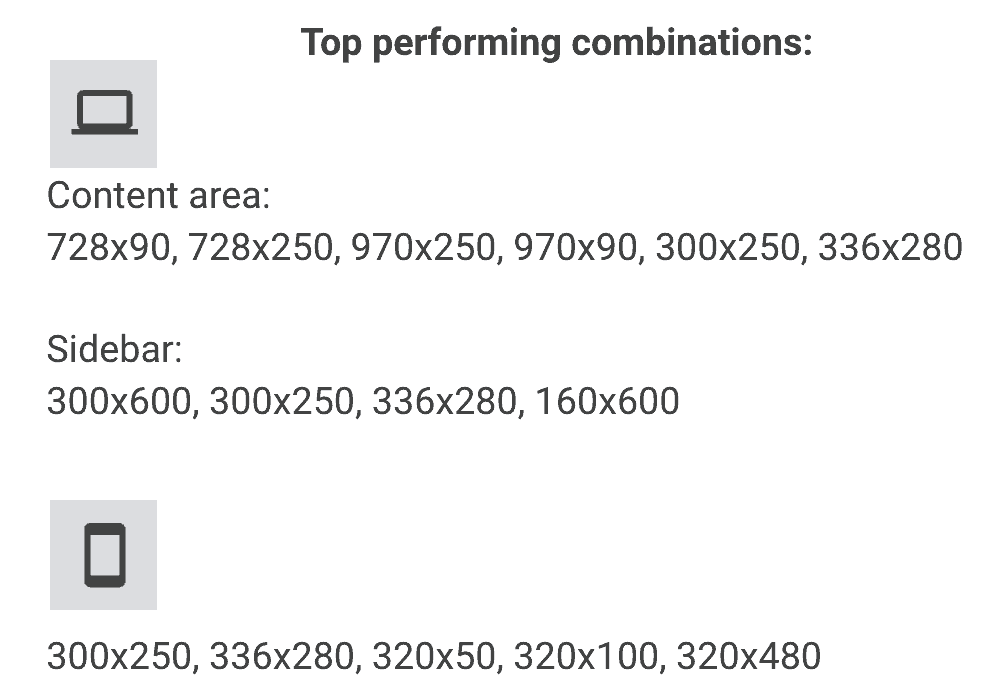This screenshot has width=1000, height=694.
Task: Click the 300x600 sidebar size
Action: point(118,401)
